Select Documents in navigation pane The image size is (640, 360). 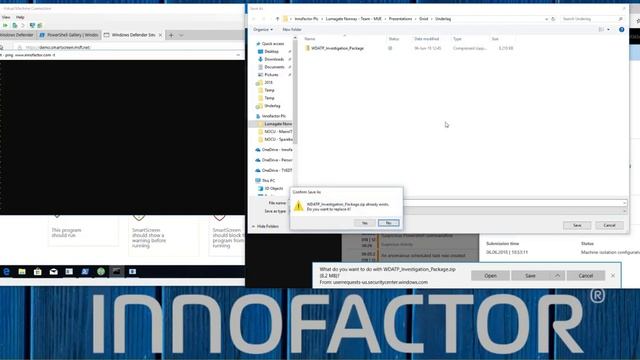pos(274,67)
